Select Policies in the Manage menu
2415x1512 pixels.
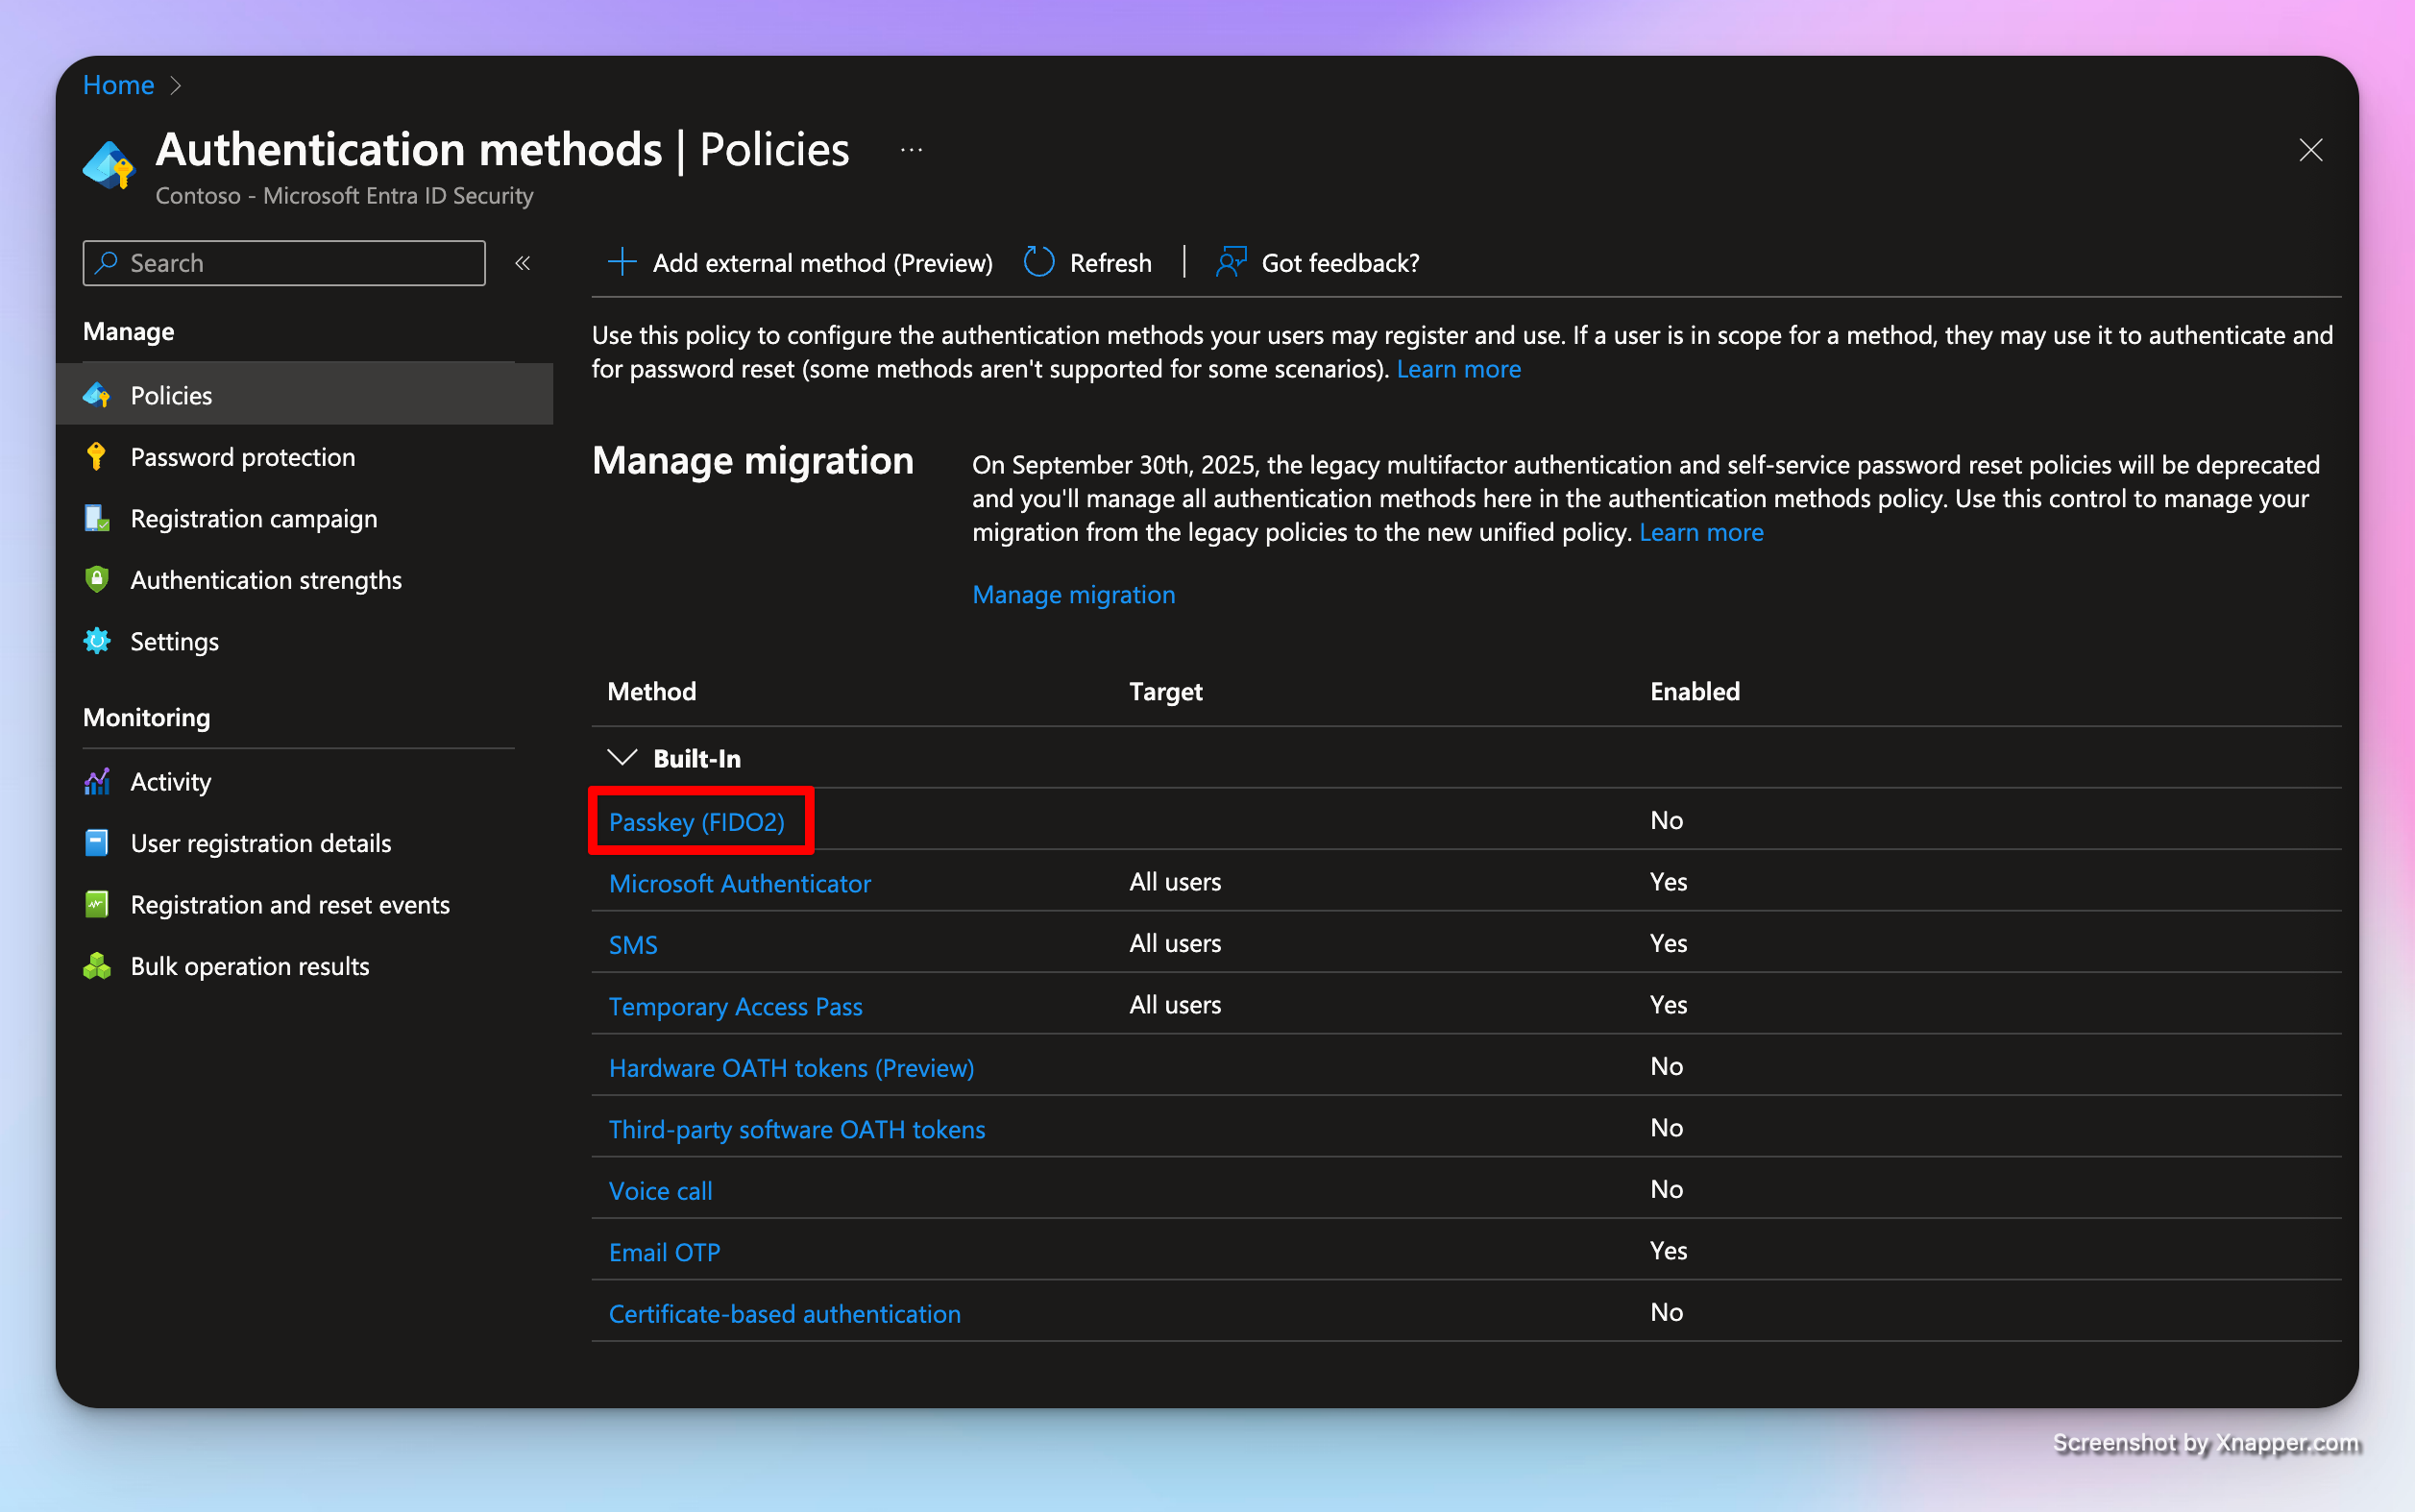[171, 396]
